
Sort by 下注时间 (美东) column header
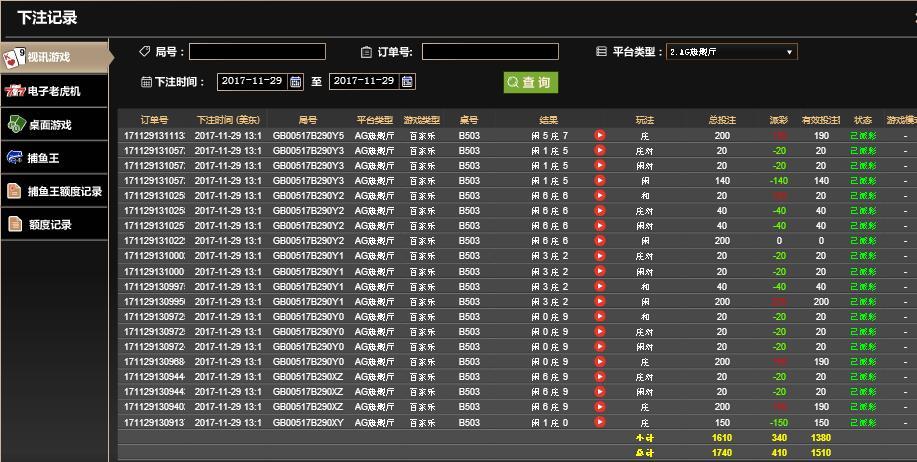228,120
